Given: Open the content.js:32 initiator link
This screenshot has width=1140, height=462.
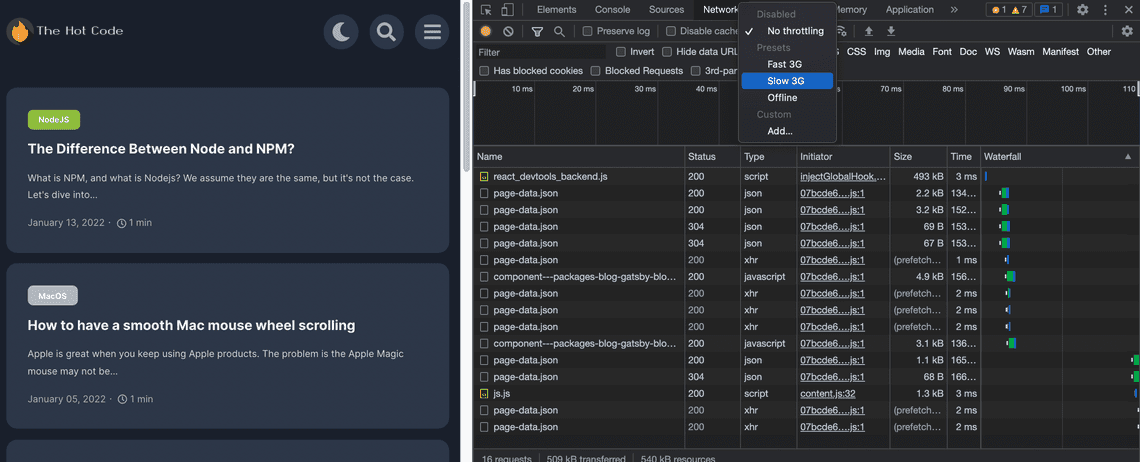Looking at the screenshot, I should (828, 394).
